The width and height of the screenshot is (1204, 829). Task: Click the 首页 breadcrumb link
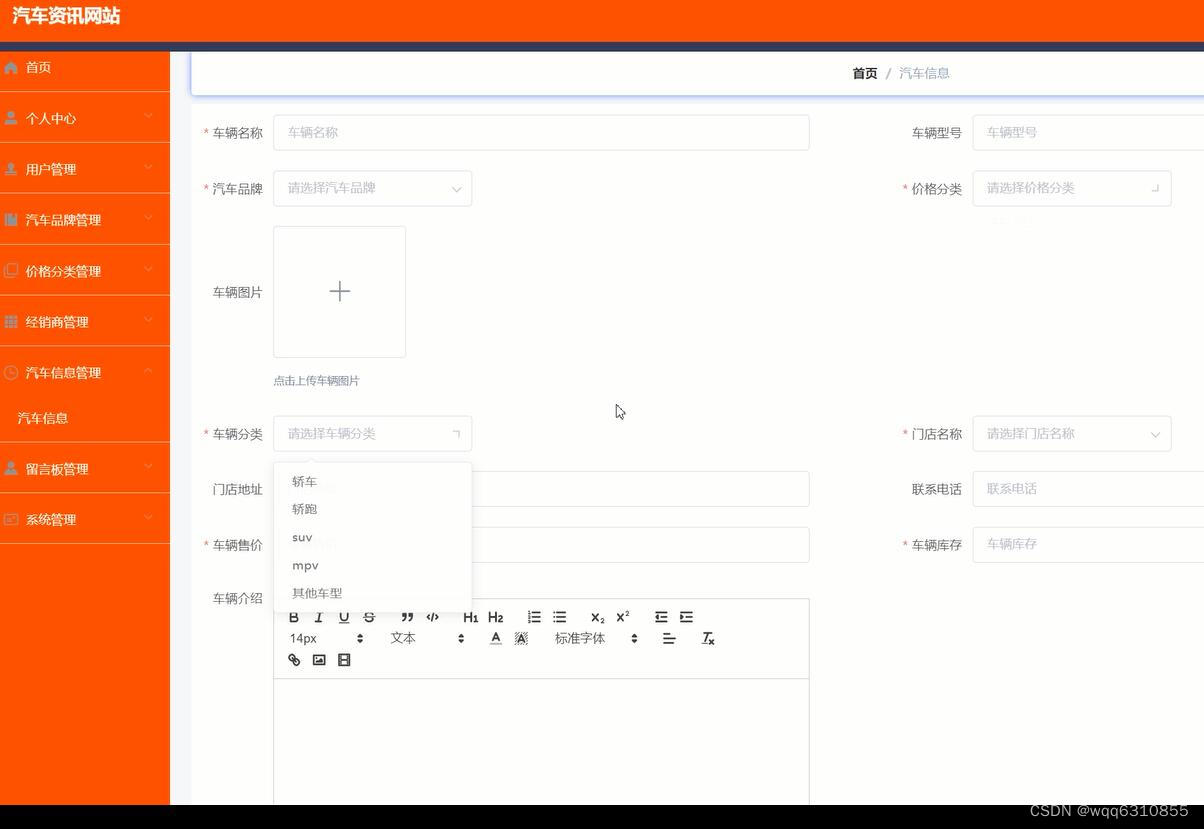coord(865,73)
